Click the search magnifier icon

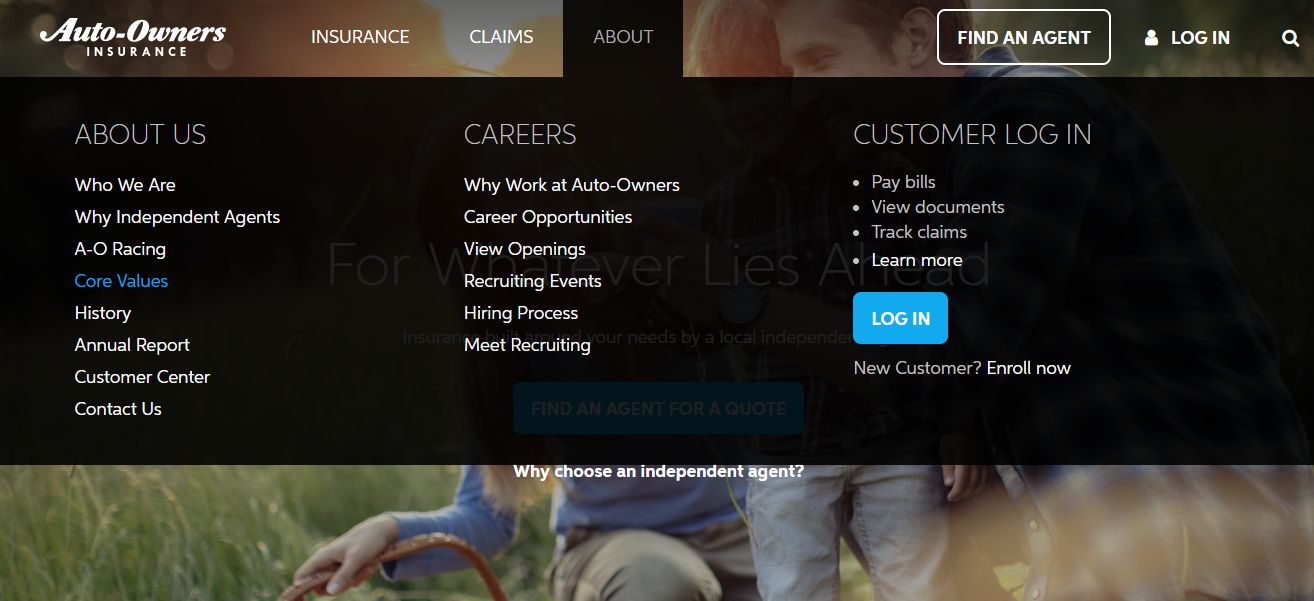coord(1290,38)
